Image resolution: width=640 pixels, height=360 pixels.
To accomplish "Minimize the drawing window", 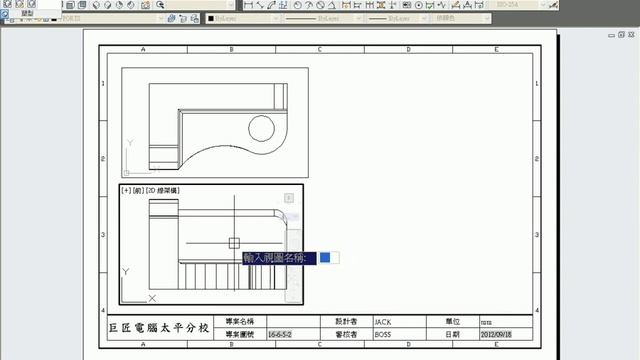I will tap(611, 35).
